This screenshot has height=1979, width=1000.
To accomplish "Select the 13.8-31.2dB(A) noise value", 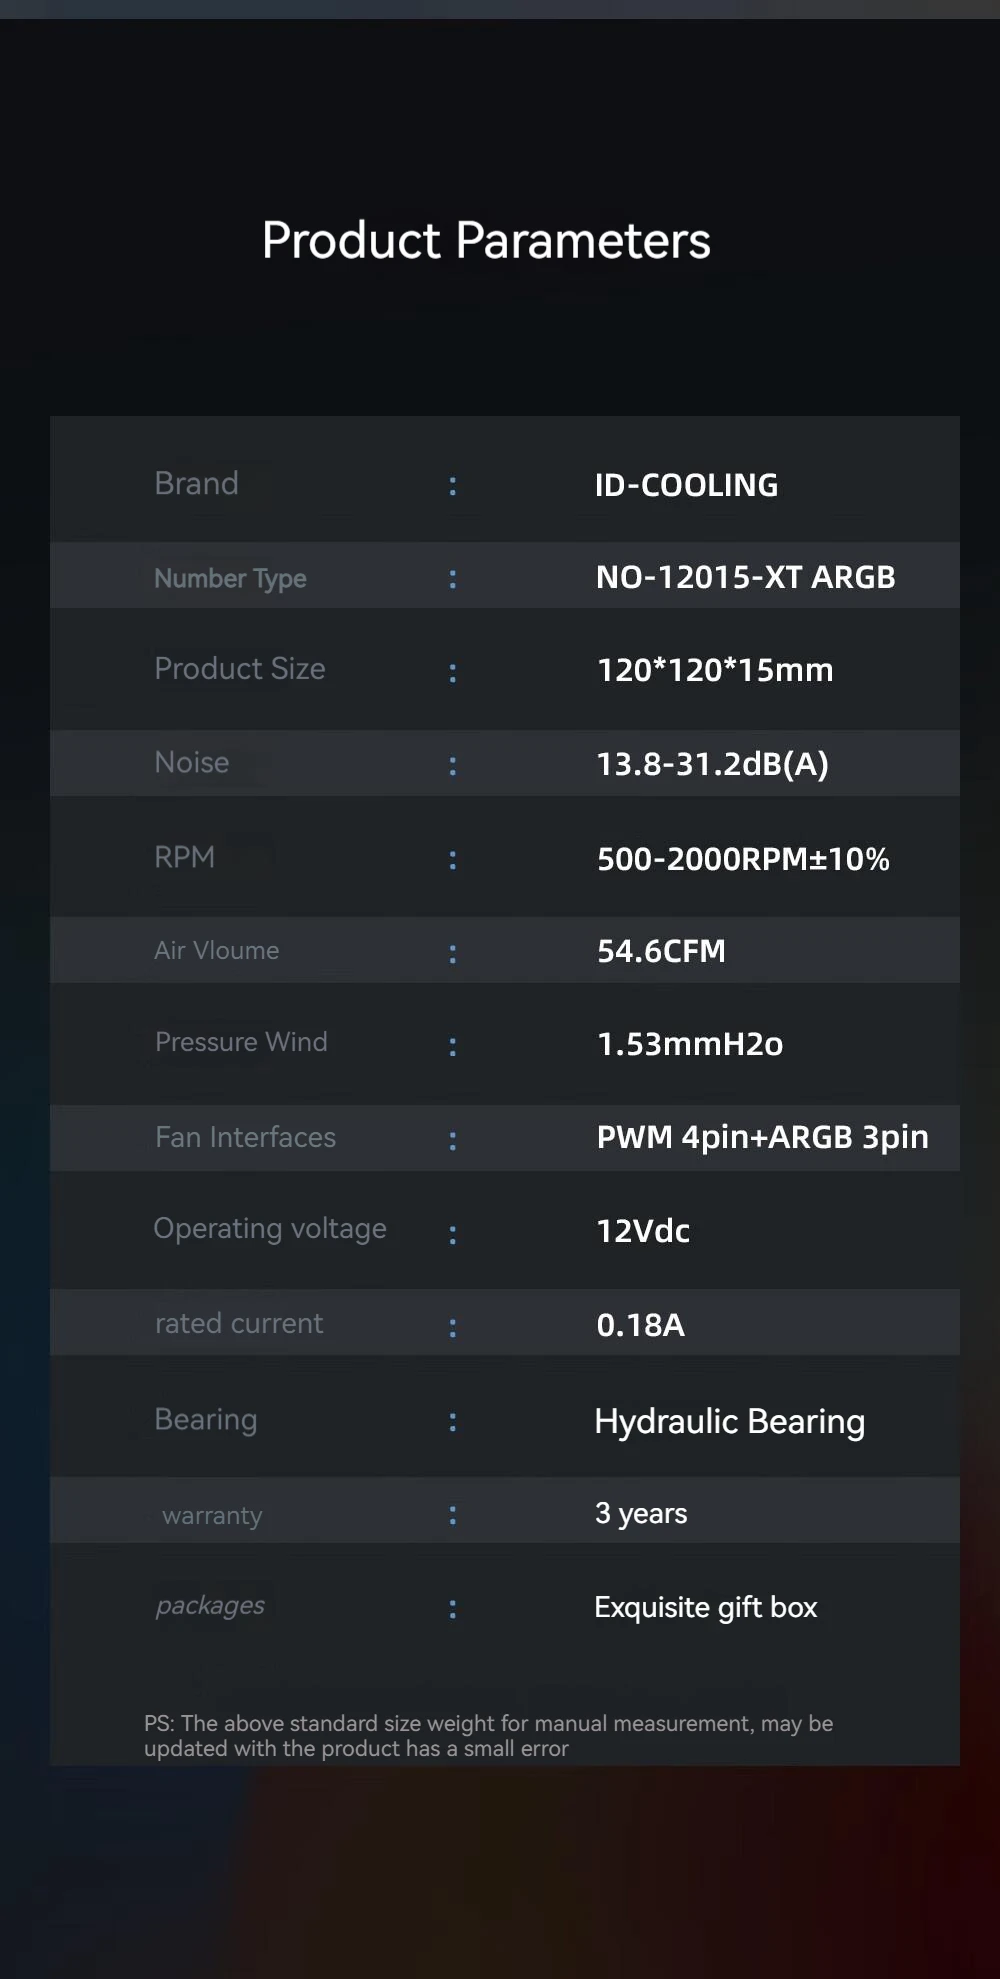I will (712, 764).
